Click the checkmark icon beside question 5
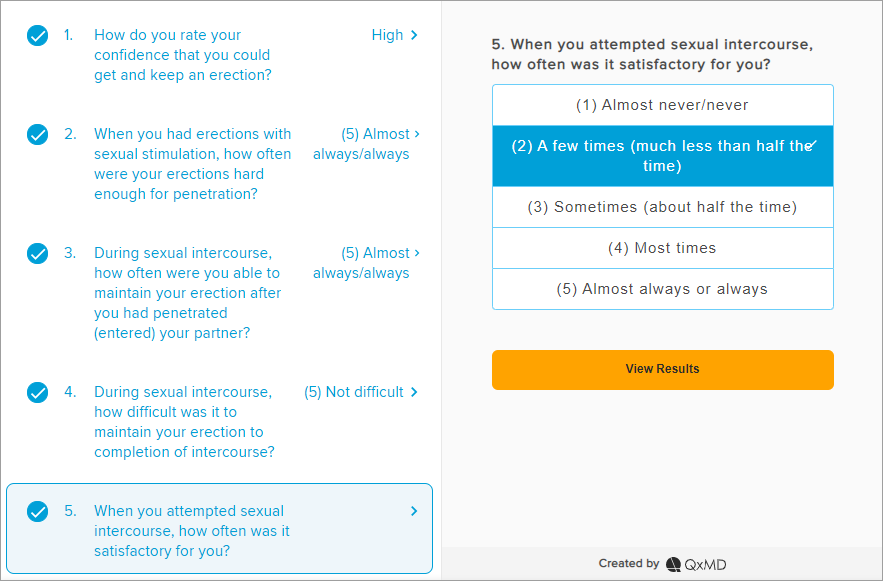 [x=37, y=512]
